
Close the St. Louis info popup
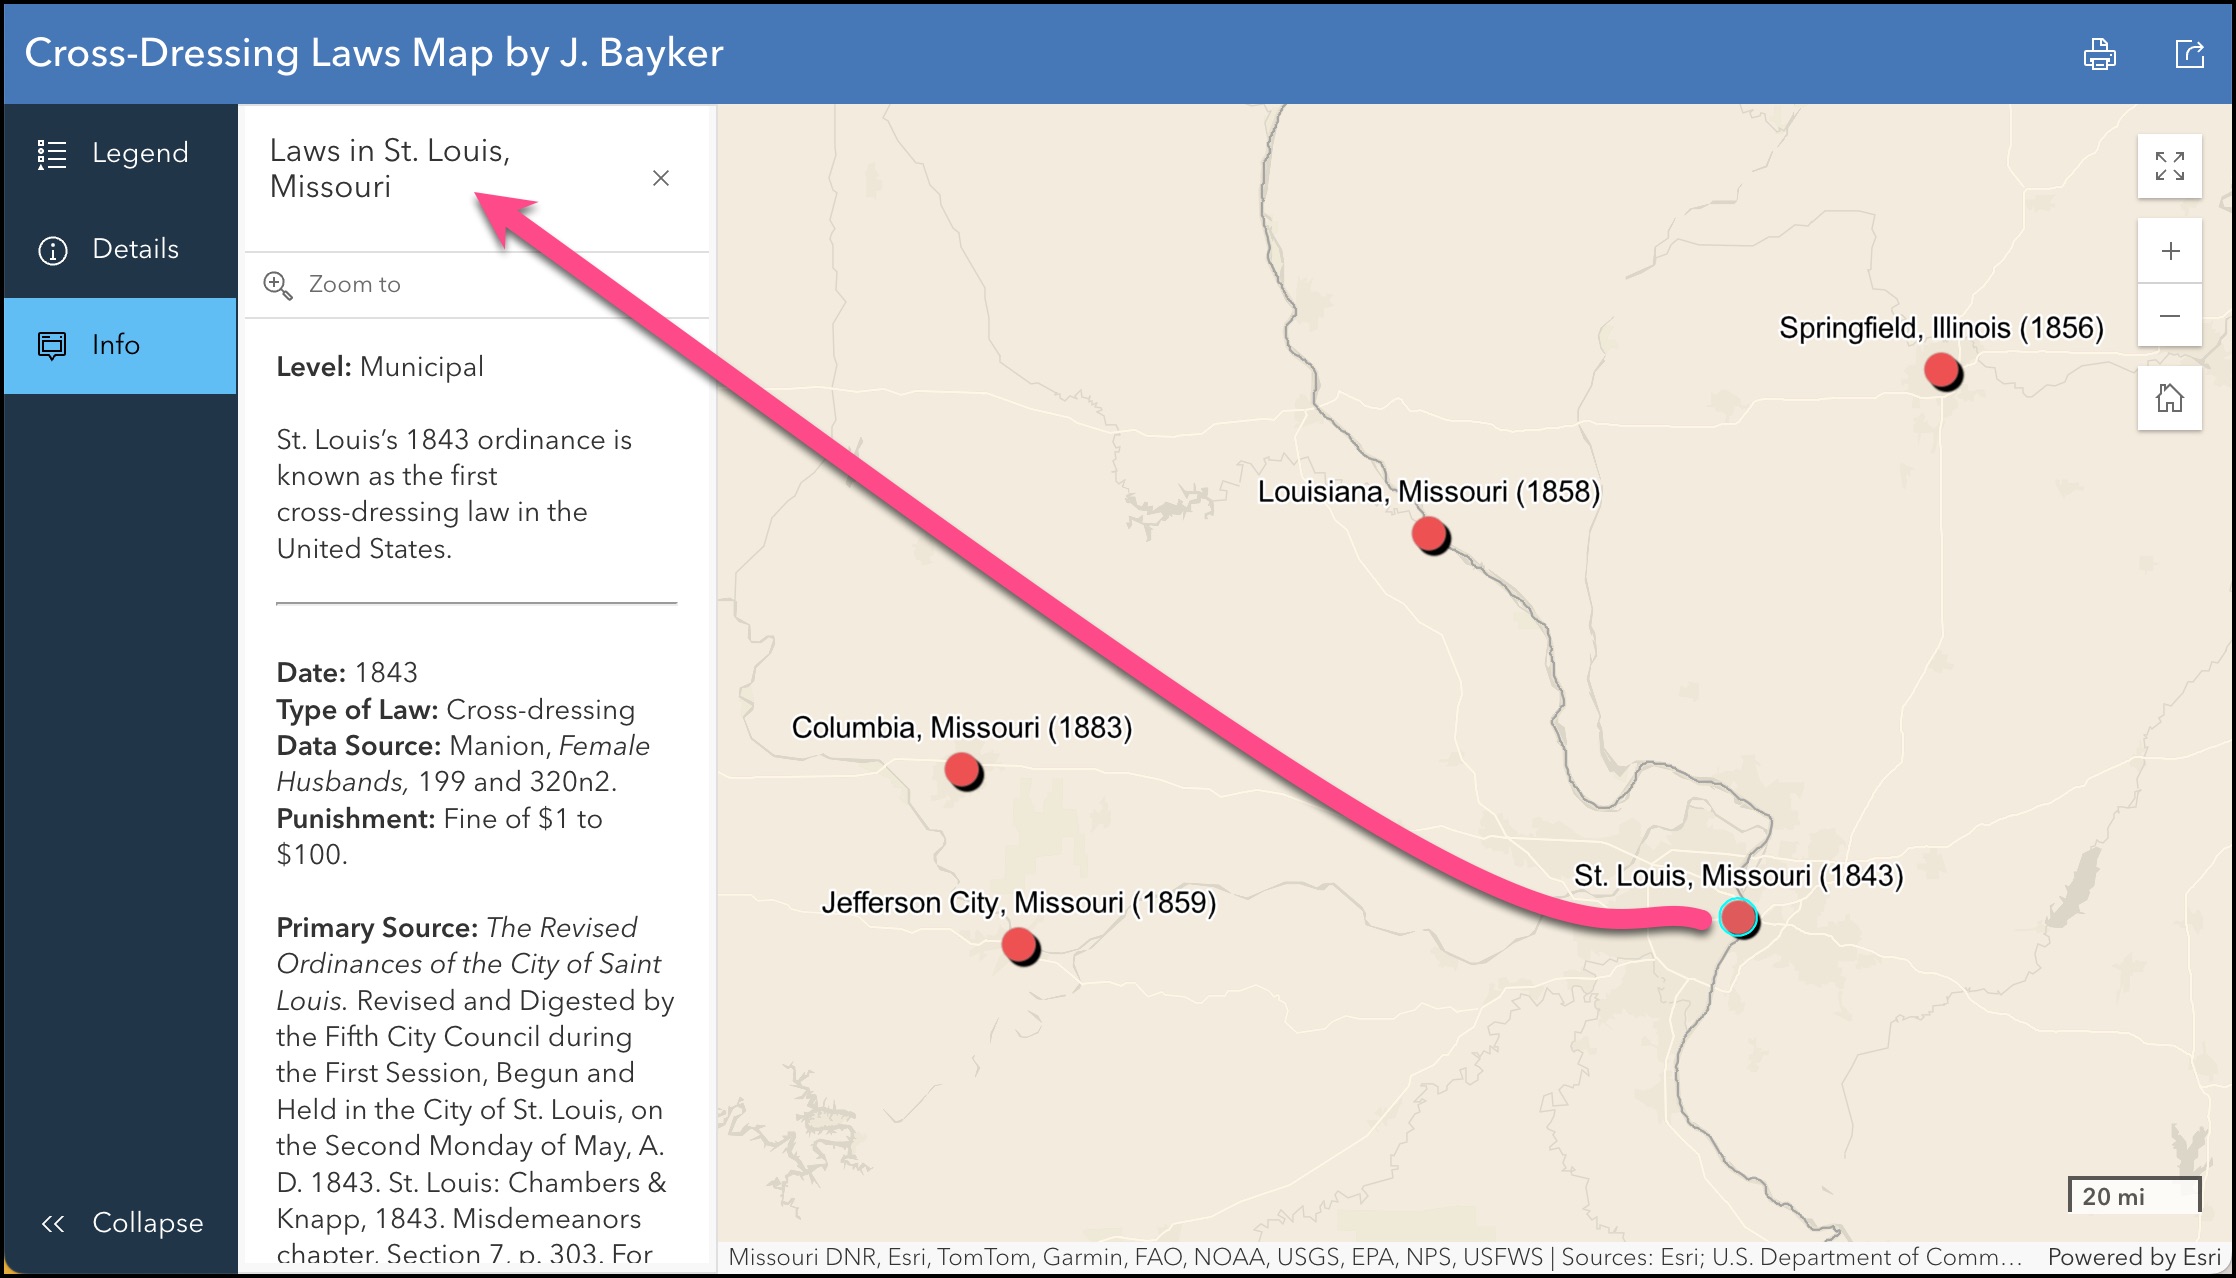pos(660,178)
